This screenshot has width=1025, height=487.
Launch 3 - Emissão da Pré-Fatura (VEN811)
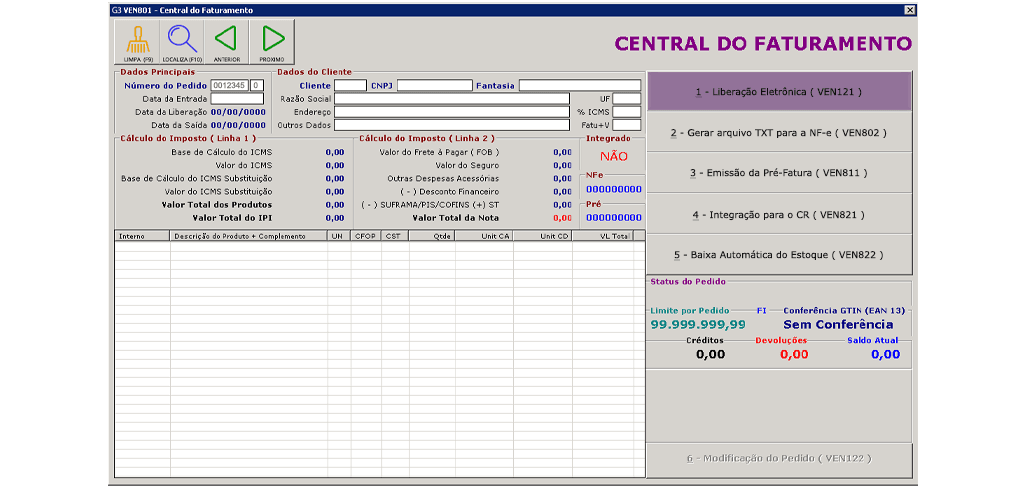779,173
